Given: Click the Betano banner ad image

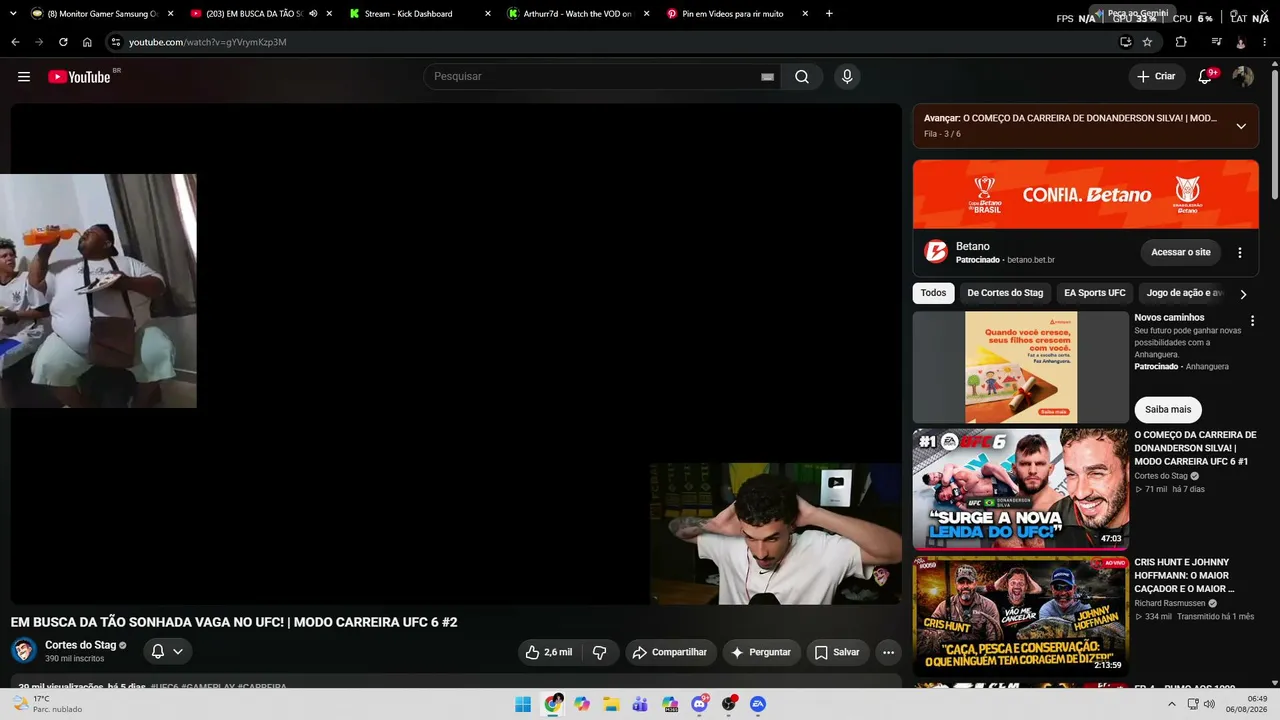Looking at the screenshot, I should tap(1085, 194).
